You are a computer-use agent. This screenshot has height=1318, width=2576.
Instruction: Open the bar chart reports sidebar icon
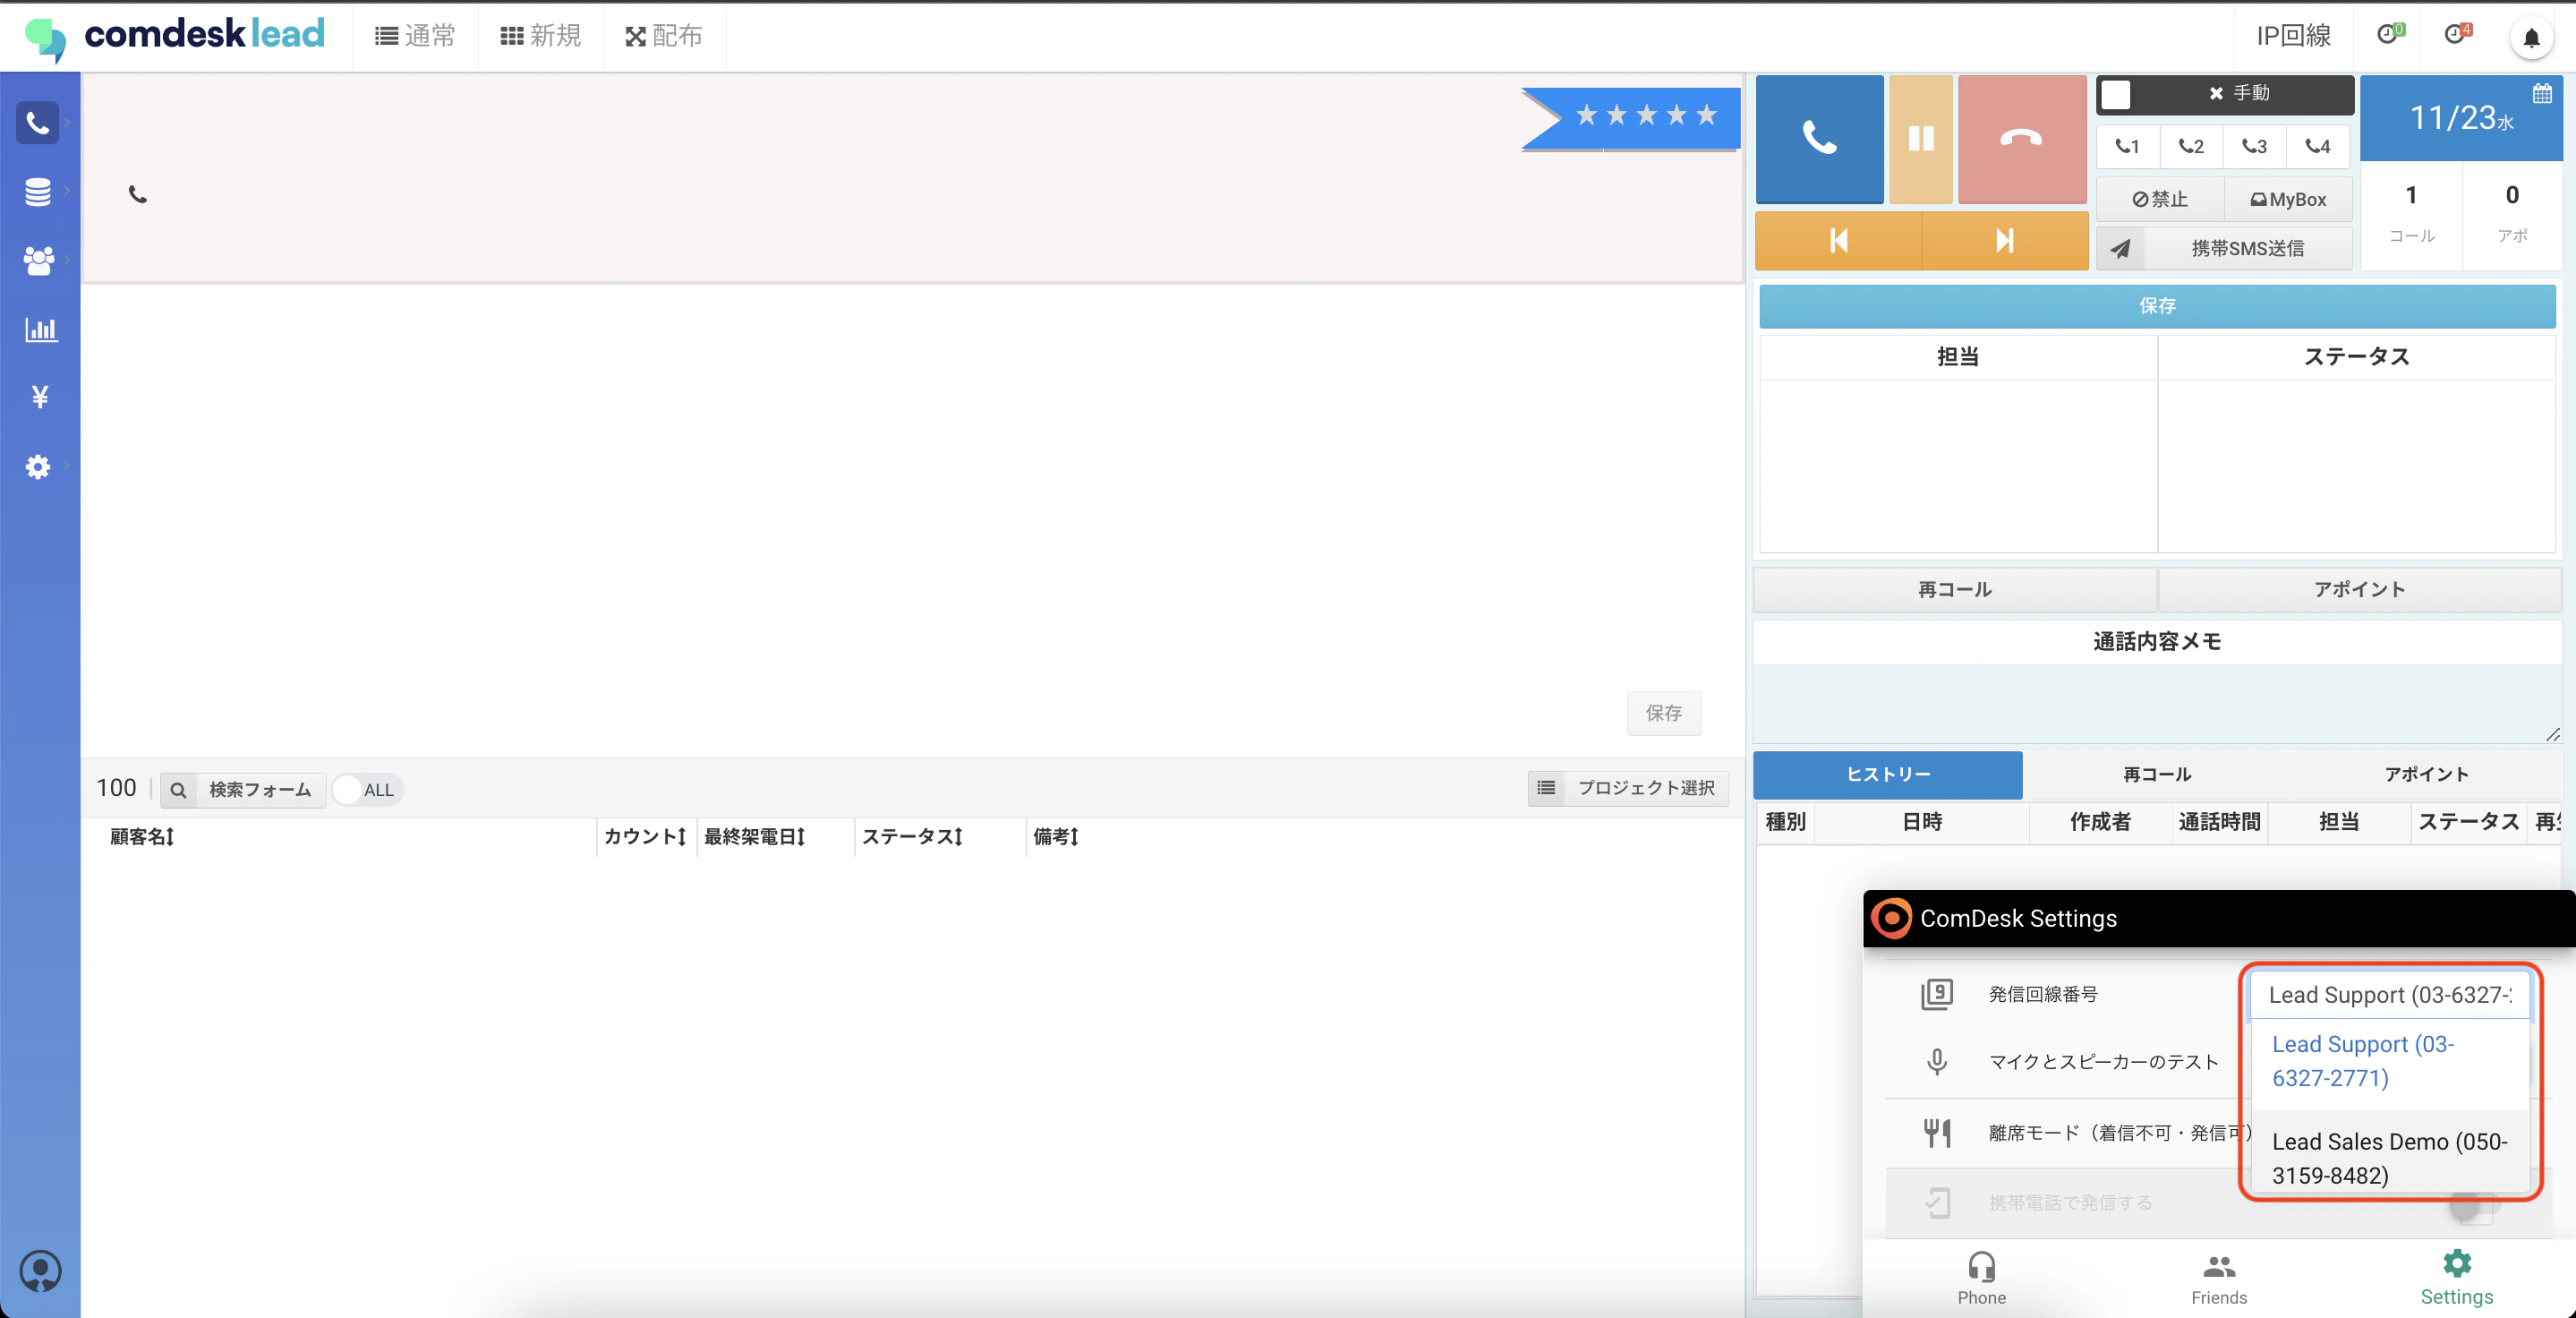click(x=41, y=329)
